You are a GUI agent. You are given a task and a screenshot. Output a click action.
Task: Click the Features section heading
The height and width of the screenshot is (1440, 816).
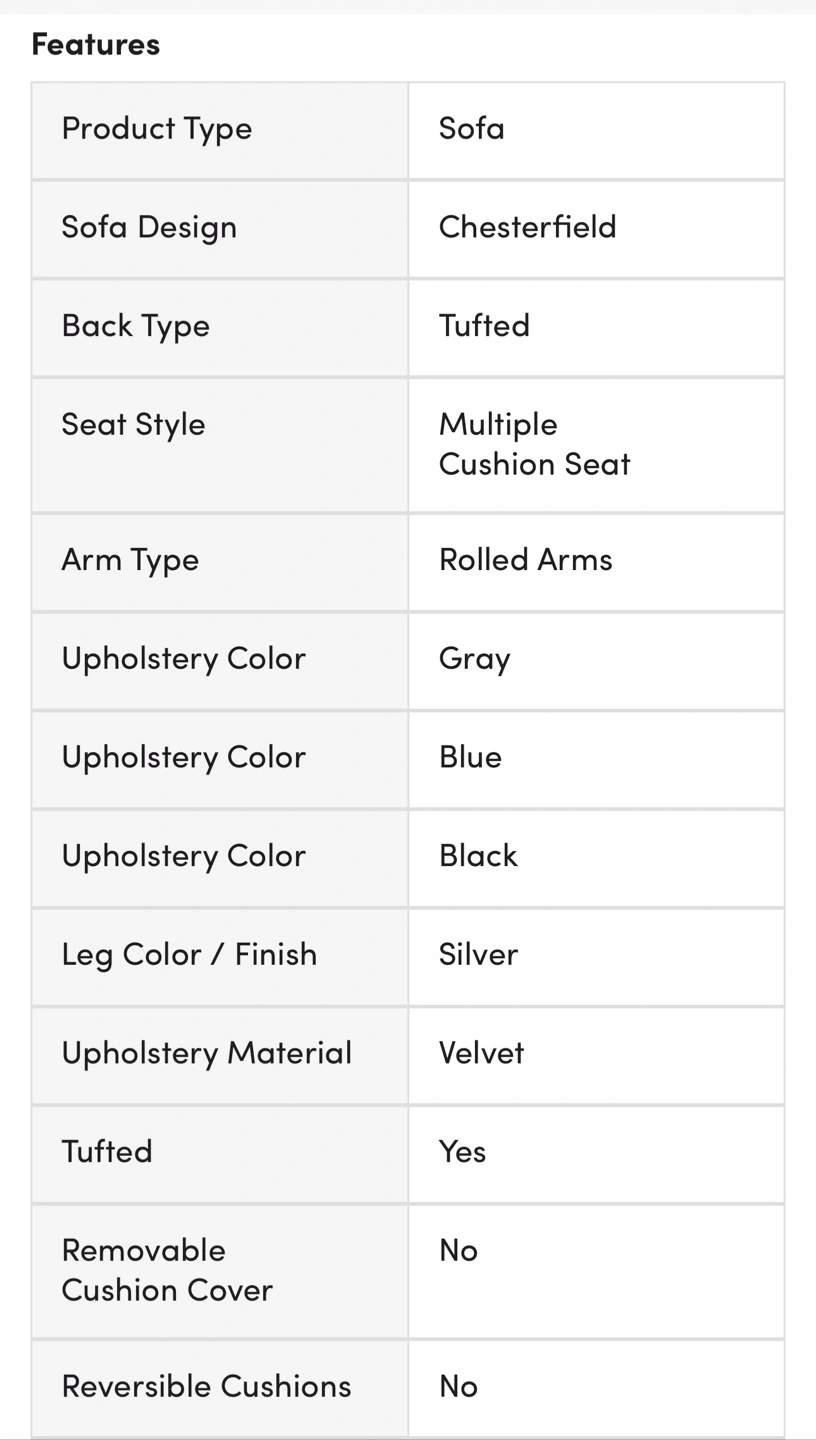click(x=96, y=44)
